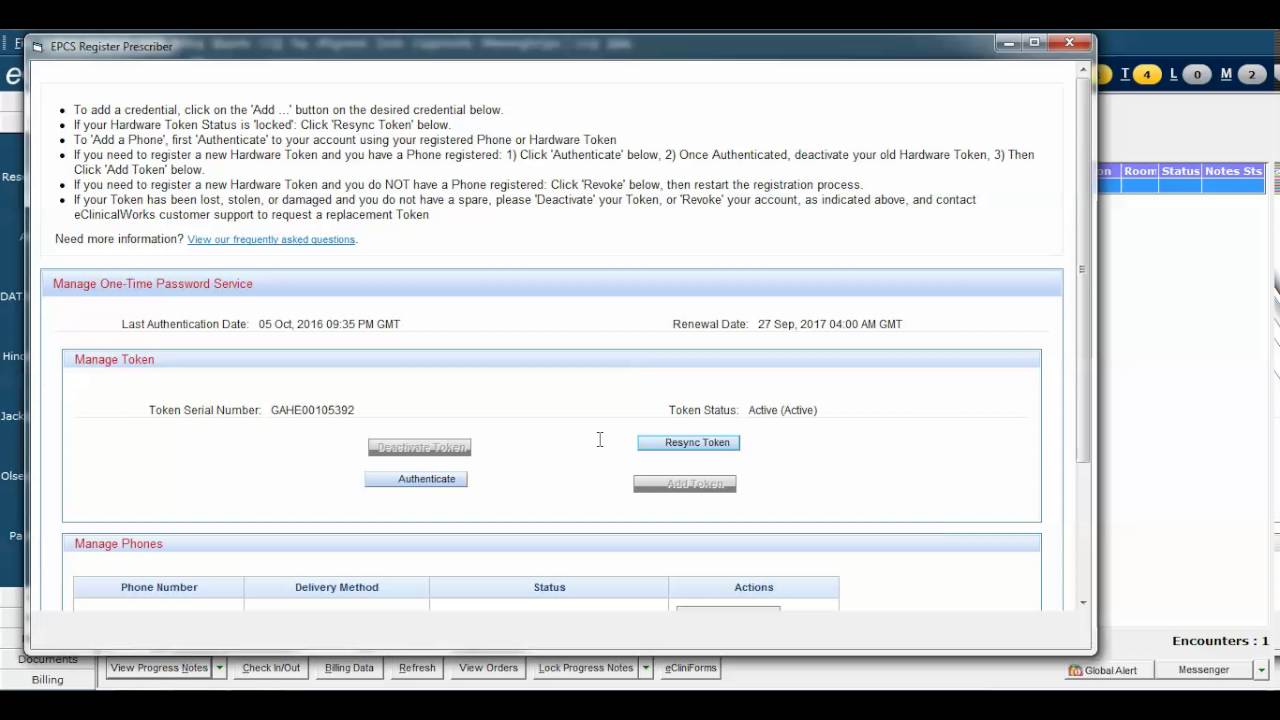Click the grayed Deactivate Token button

coord(420,447)
